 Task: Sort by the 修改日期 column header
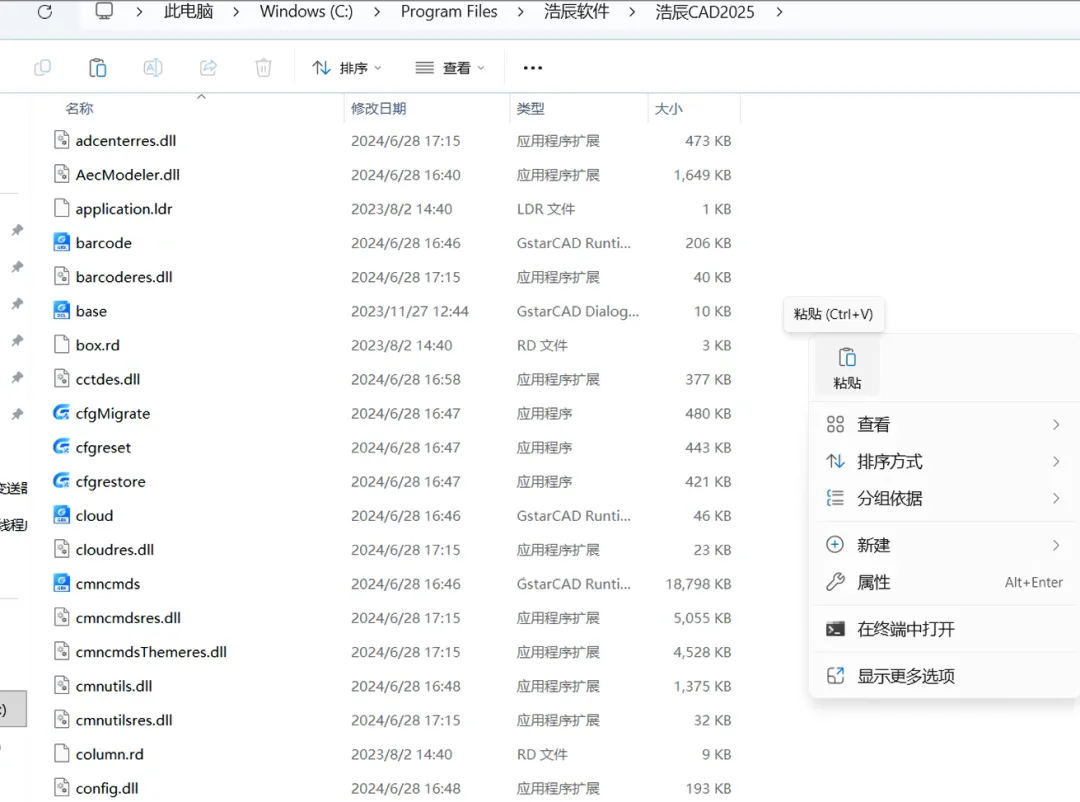tap(378, 108)
